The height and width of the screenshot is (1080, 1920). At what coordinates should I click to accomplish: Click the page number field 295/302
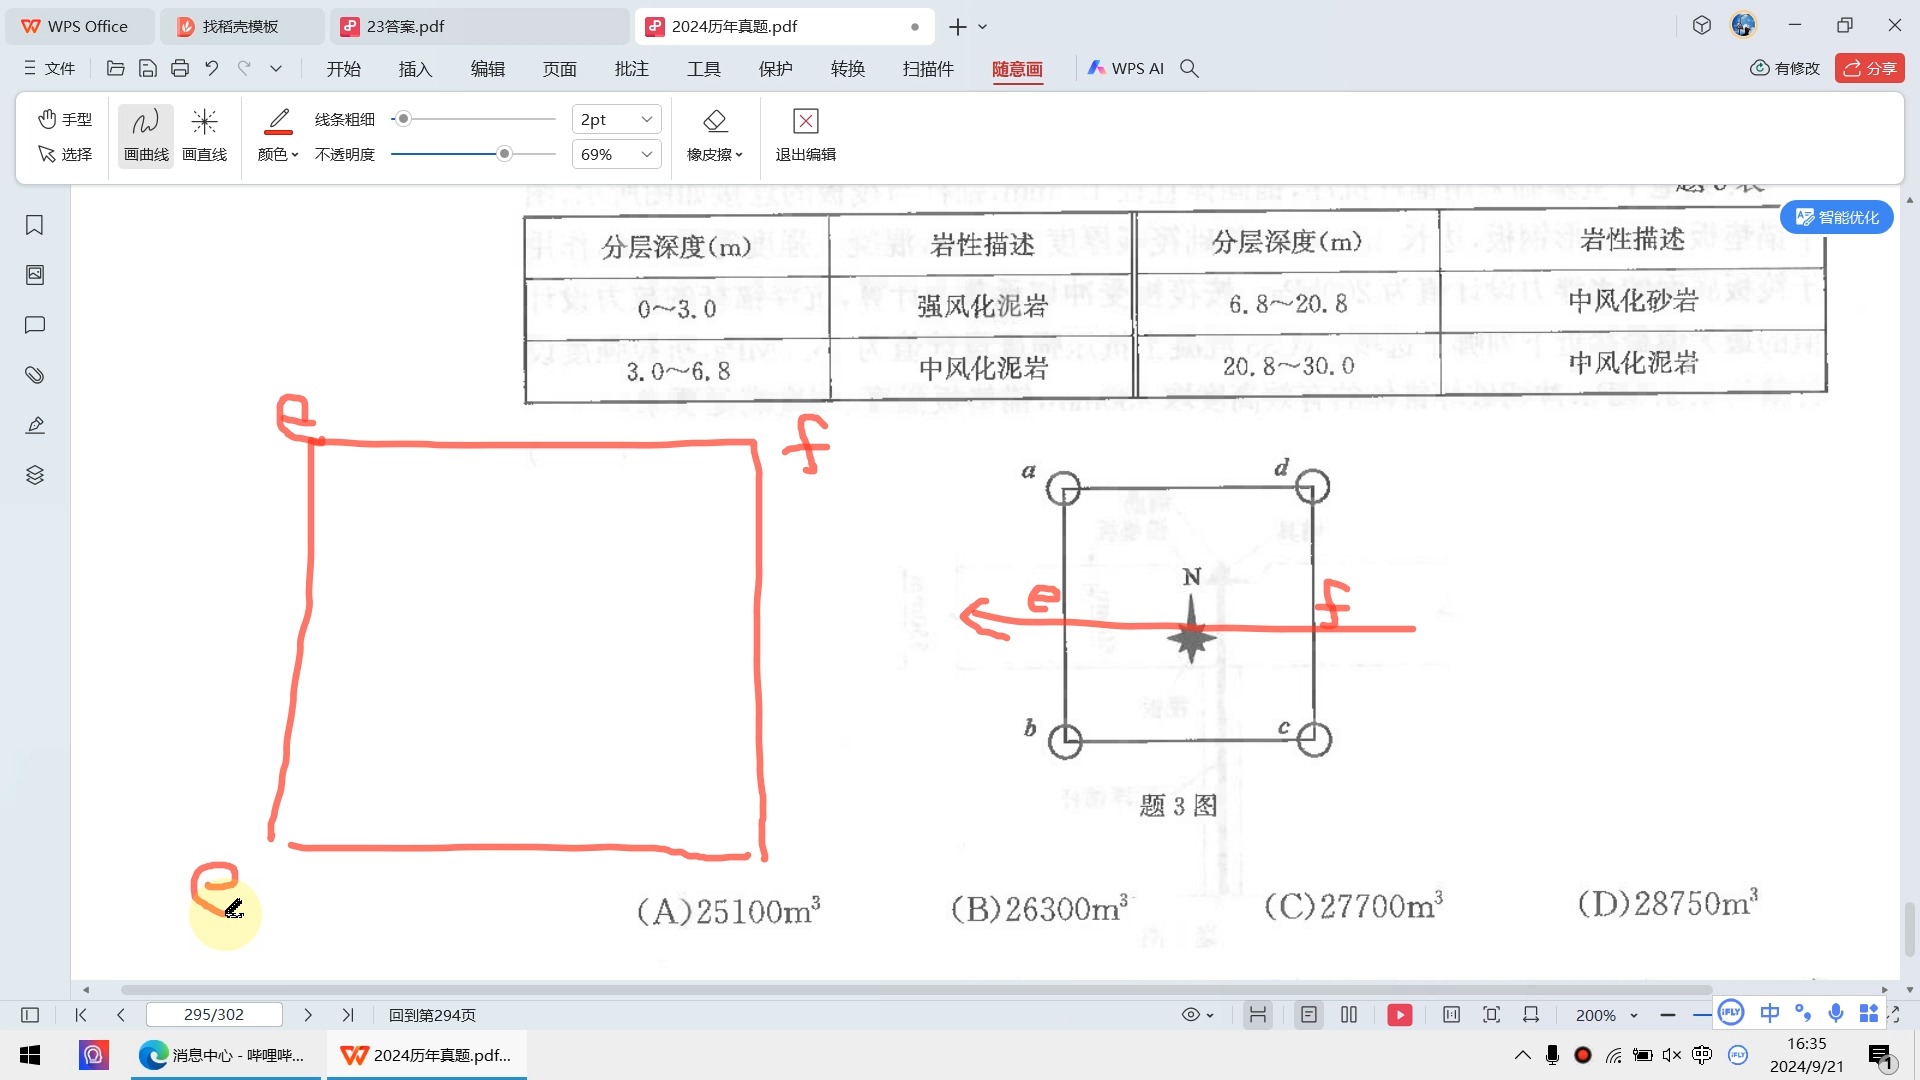pyautogui.click(x=214, y=1015)
